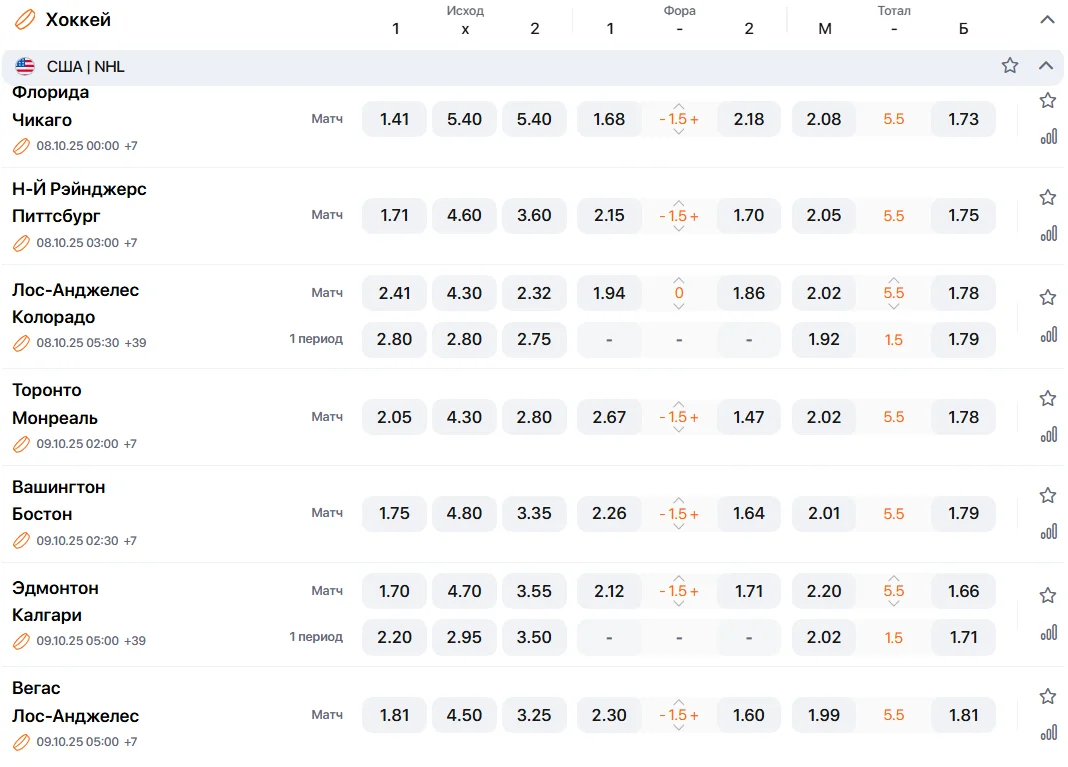Open the Торонто team match page
Screen dimensions: 1068x767
coord(47,390)
